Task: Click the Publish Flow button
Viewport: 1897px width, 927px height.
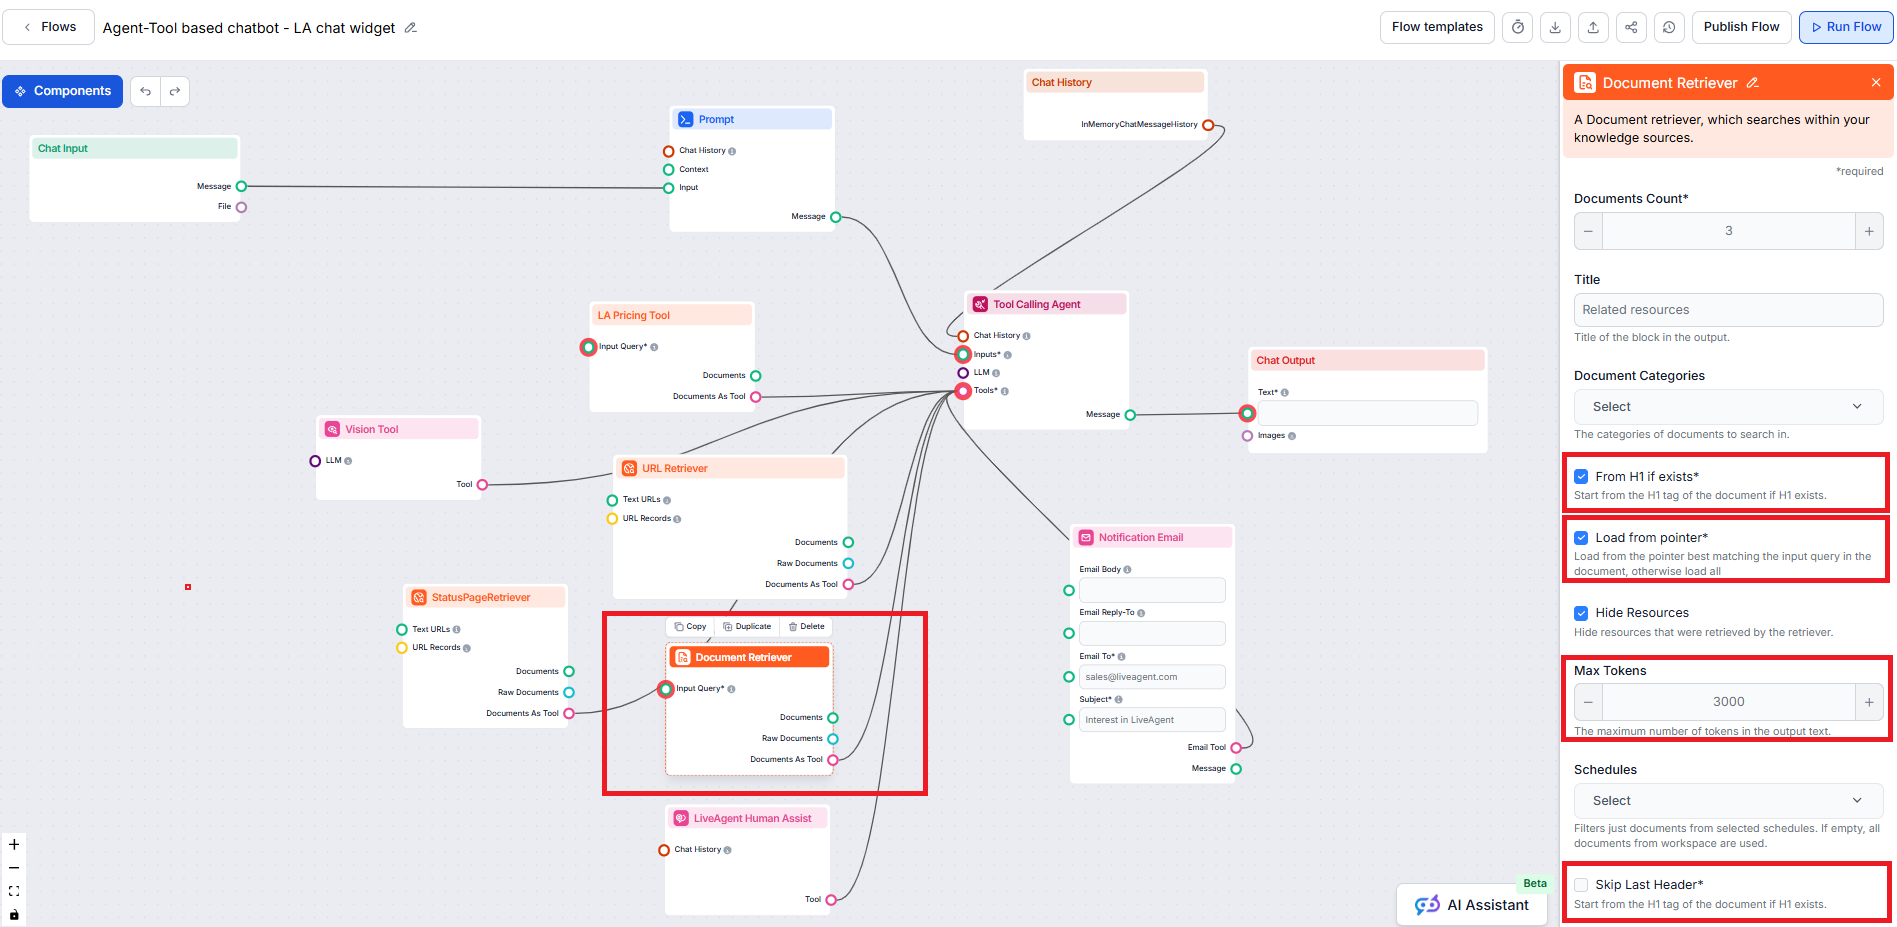Action: click(x=1741, y=27)
